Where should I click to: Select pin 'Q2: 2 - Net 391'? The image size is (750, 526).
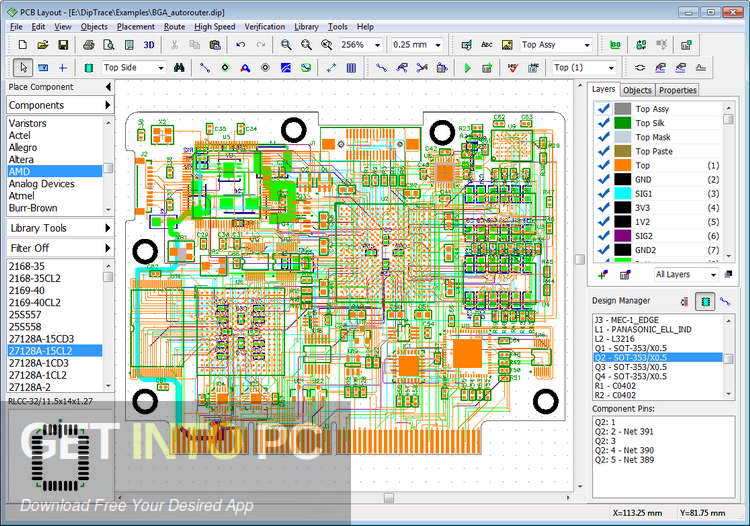point(624,431)
